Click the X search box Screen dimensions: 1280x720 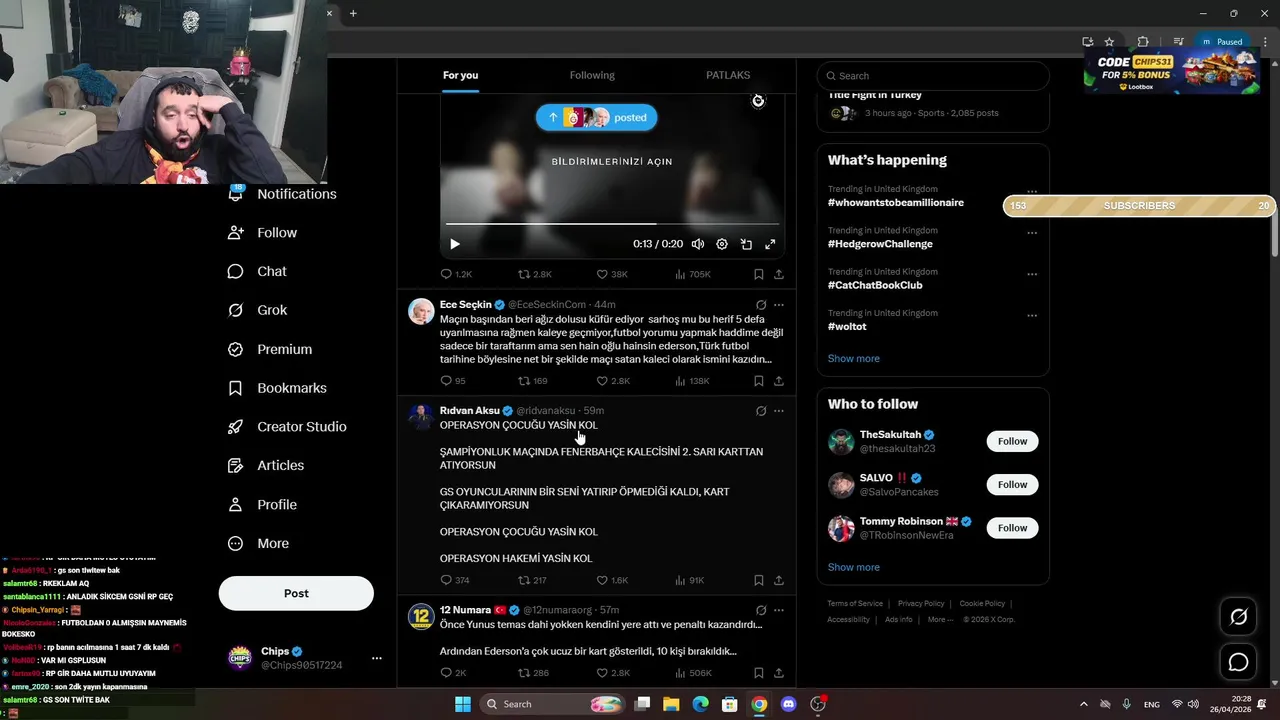933,76
